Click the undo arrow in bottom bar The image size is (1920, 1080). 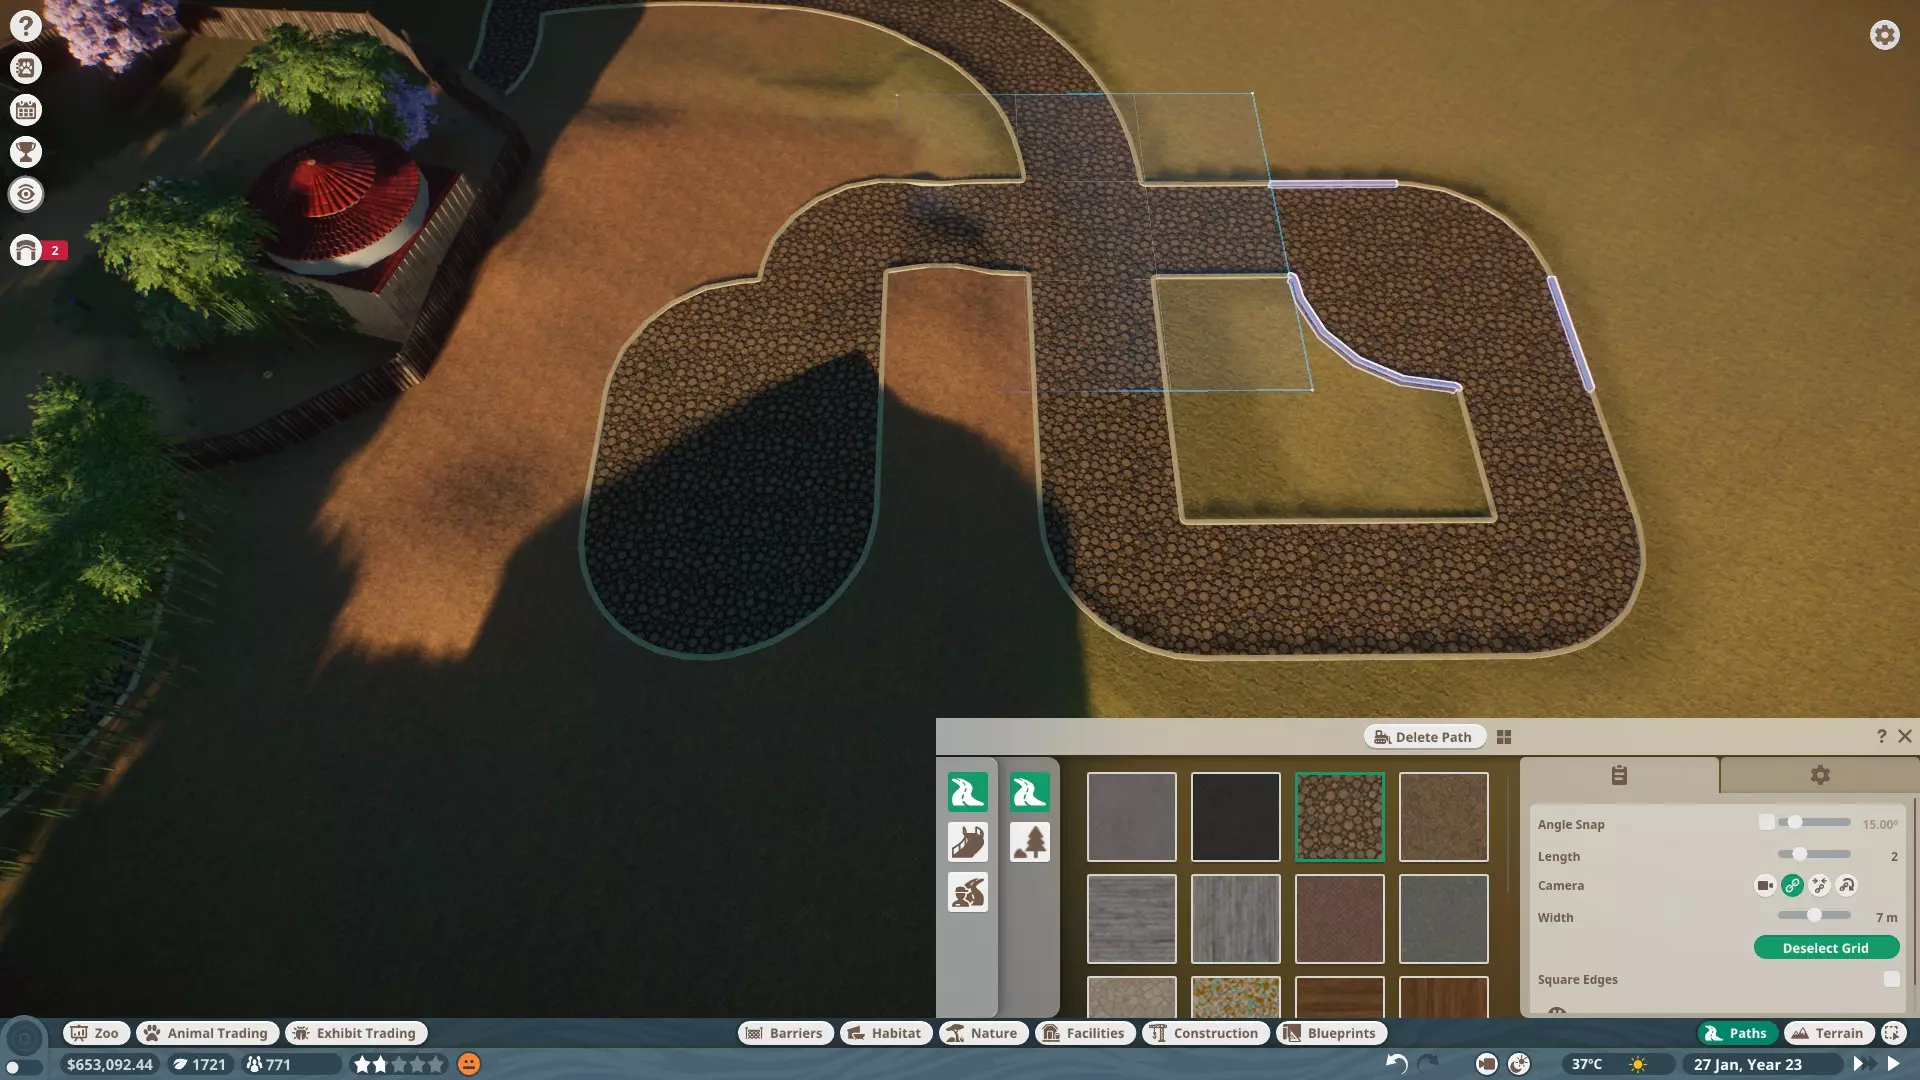tap(1396, 1064)
